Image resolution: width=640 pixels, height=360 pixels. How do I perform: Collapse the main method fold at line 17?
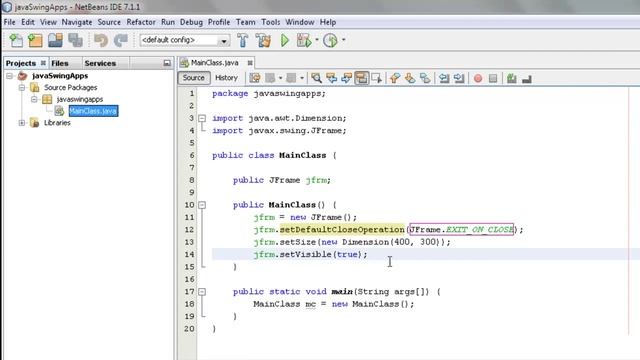tap(202, 292)
